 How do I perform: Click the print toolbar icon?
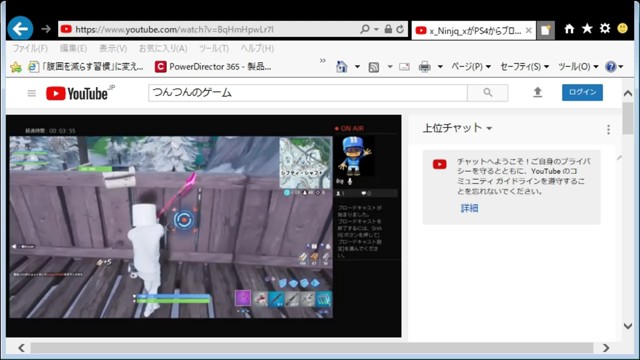(x=424, y=67)
